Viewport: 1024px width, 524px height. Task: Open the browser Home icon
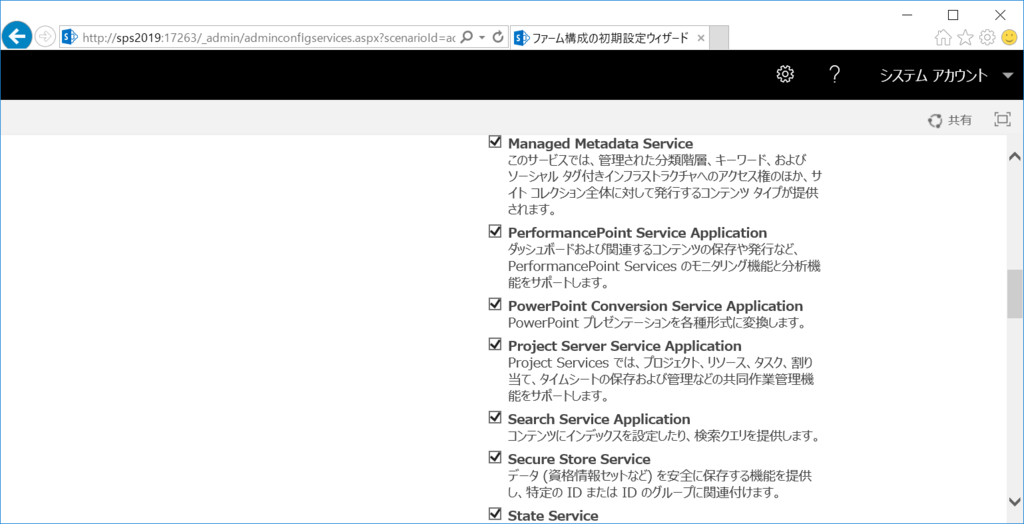(x=942, y=38)
